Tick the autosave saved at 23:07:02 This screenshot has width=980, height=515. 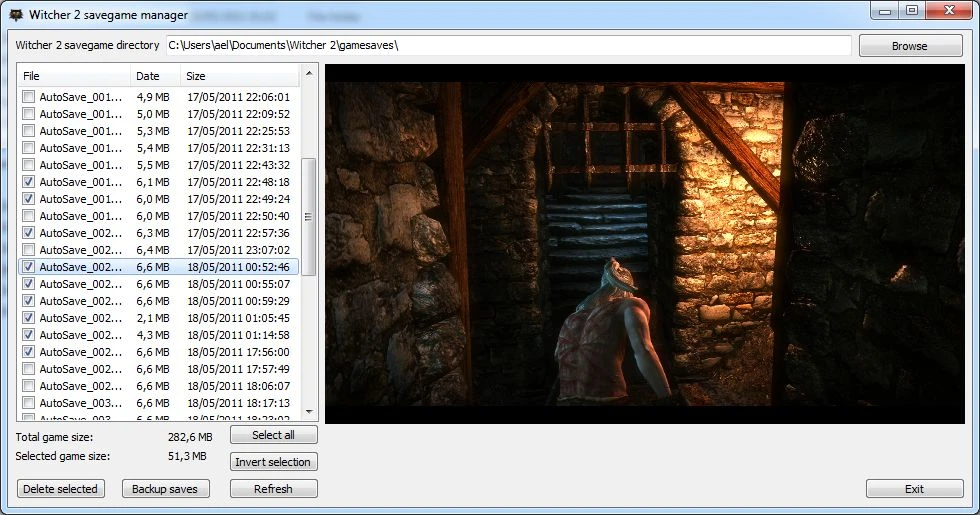click(x=28, y=250)
